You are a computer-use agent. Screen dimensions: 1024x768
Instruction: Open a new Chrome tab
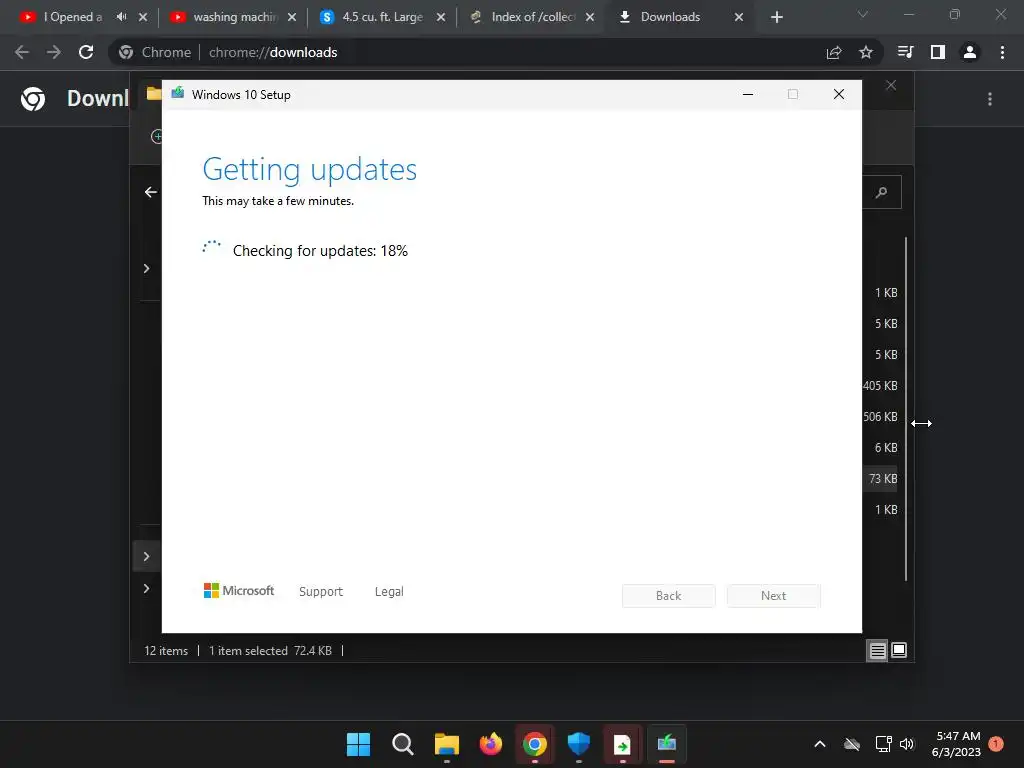tap(776, 17)
